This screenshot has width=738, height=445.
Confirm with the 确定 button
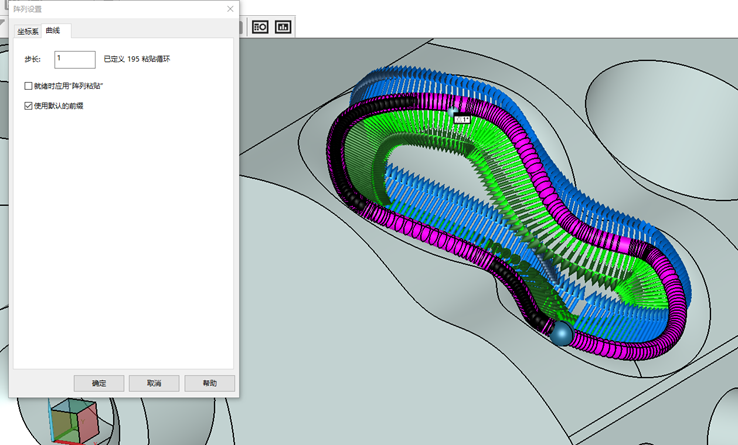[99, 383]
